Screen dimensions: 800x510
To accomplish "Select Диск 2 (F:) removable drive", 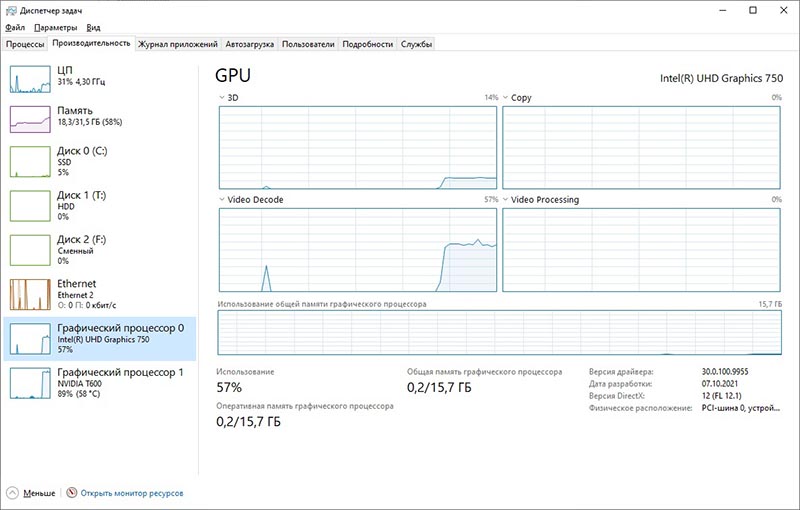I will coord(100,249).
